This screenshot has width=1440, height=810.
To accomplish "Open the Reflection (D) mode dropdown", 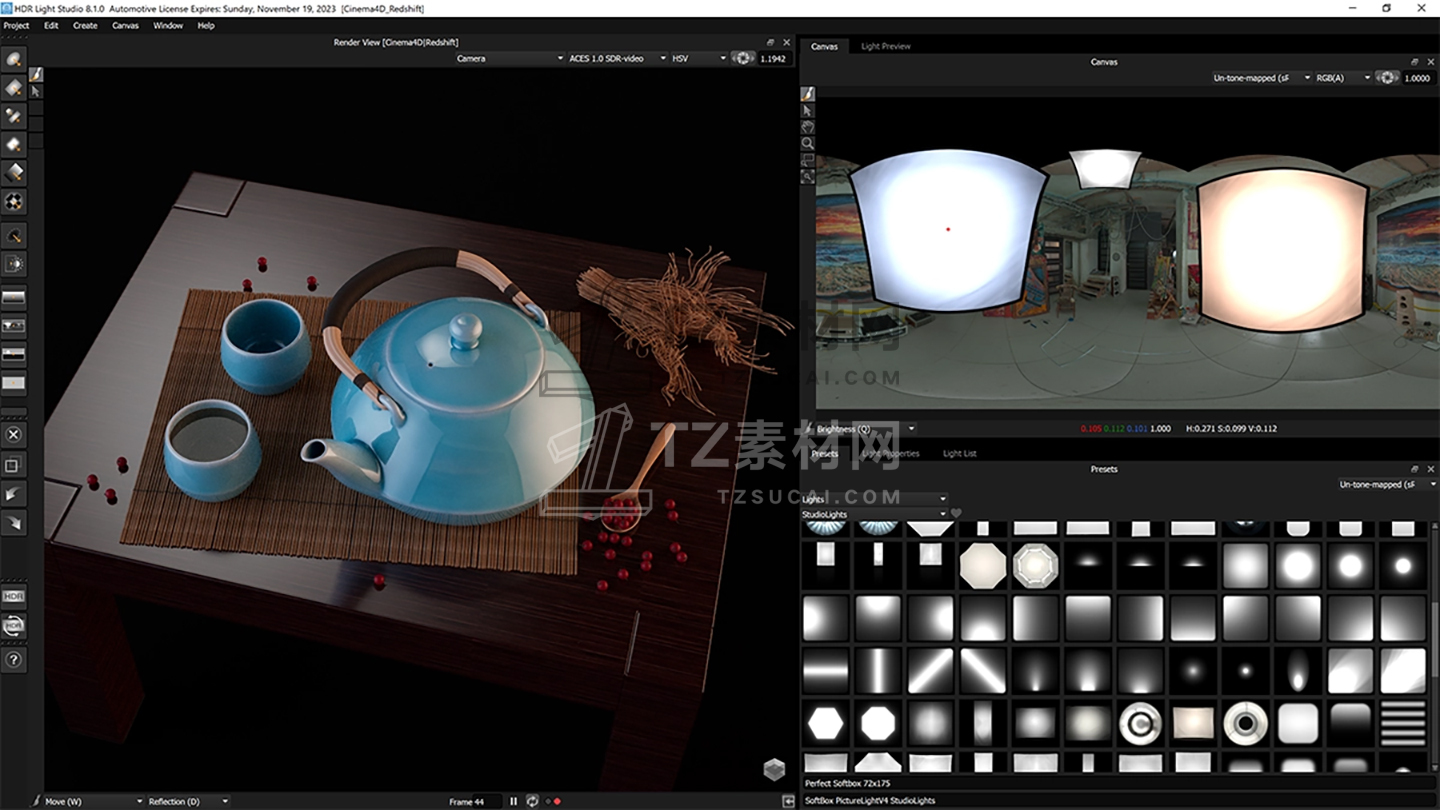I will tap(188, 801).
